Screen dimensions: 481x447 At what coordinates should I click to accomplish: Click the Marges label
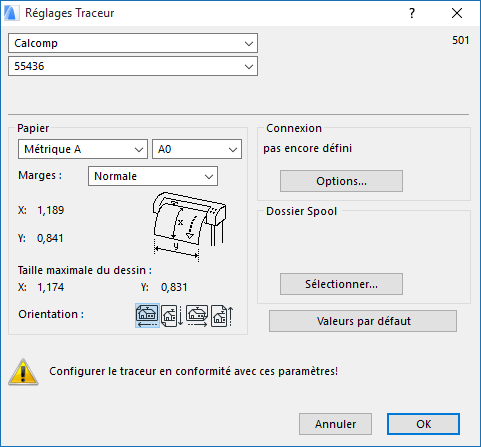tap(40, 175)
